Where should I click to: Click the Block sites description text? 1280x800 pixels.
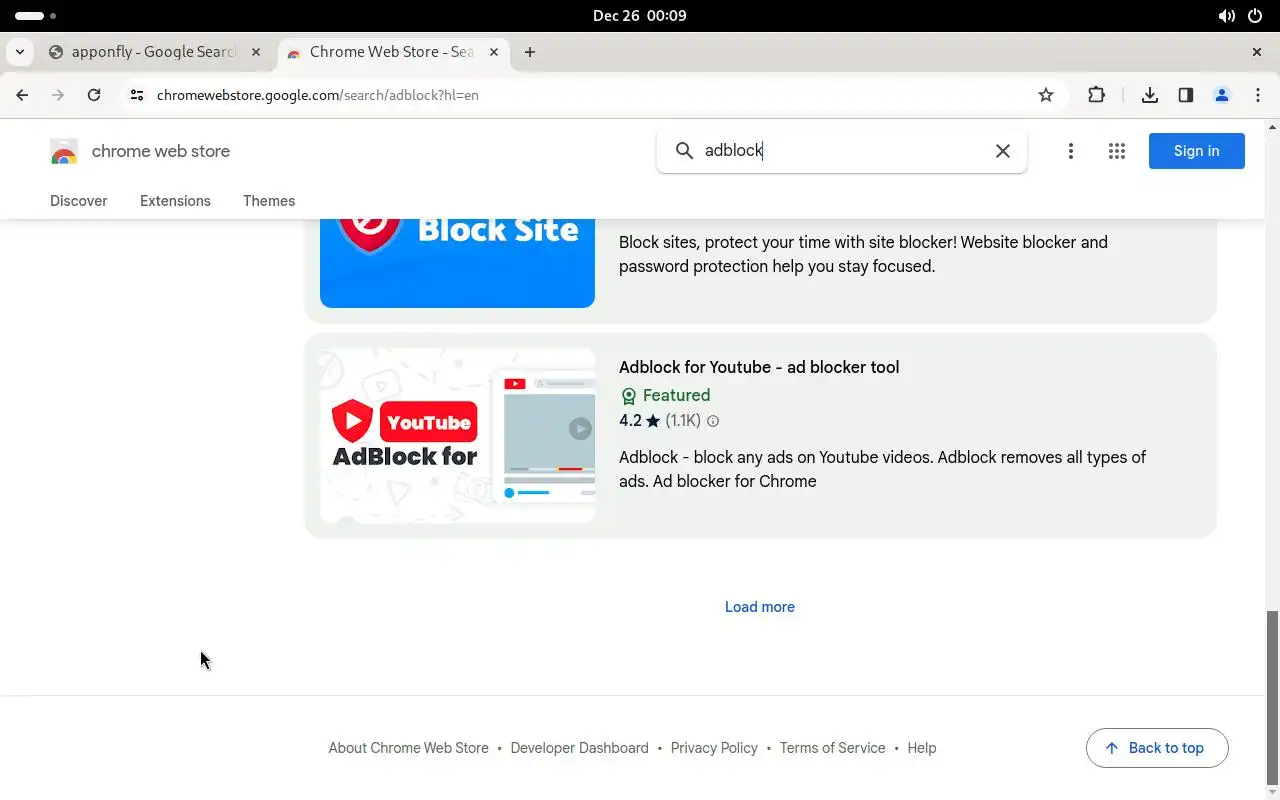[863, 254]
